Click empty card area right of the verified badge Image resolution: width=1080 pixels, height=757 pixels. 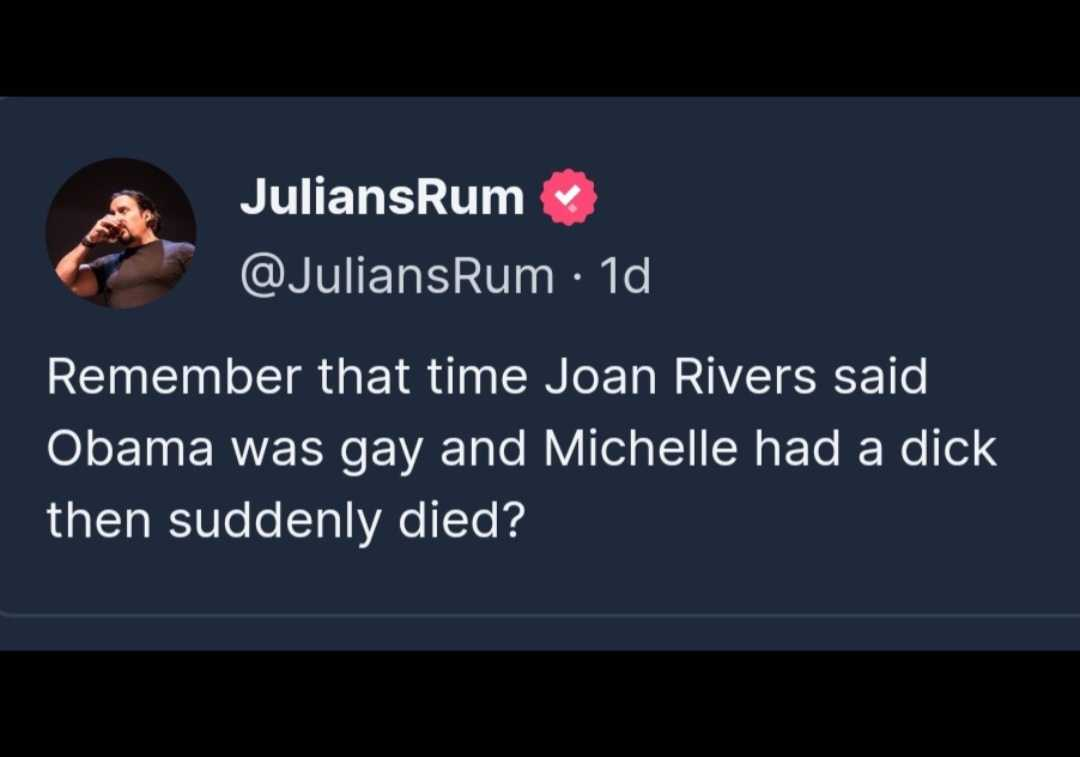pos(820,200)
